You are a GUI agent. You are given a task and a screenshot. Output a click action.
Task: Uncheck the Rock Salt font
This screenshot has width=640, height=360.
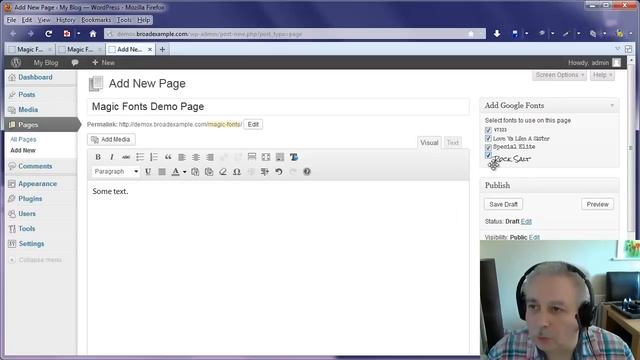click(488, 156)
